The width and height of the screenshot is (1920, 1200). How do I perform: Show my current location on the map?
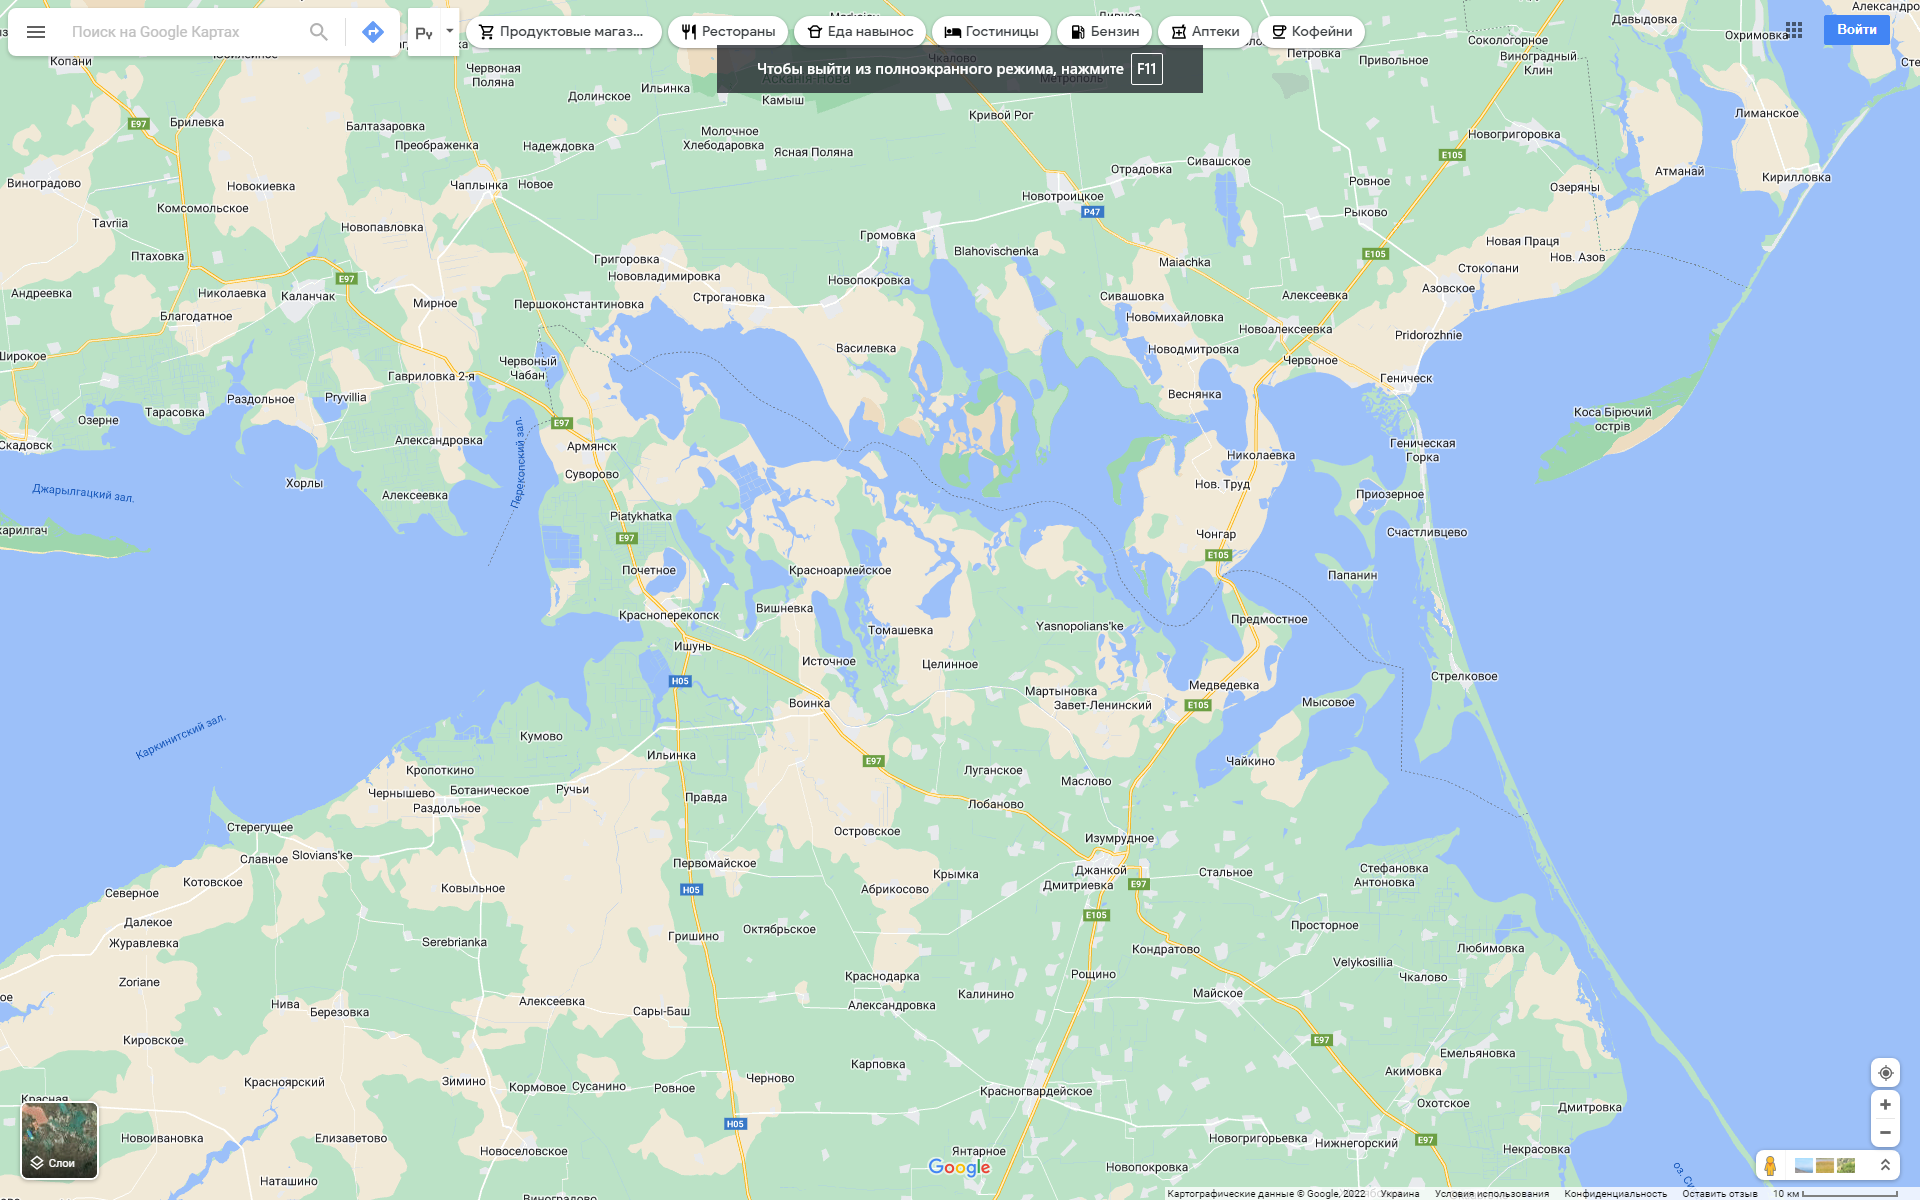1885,1073
